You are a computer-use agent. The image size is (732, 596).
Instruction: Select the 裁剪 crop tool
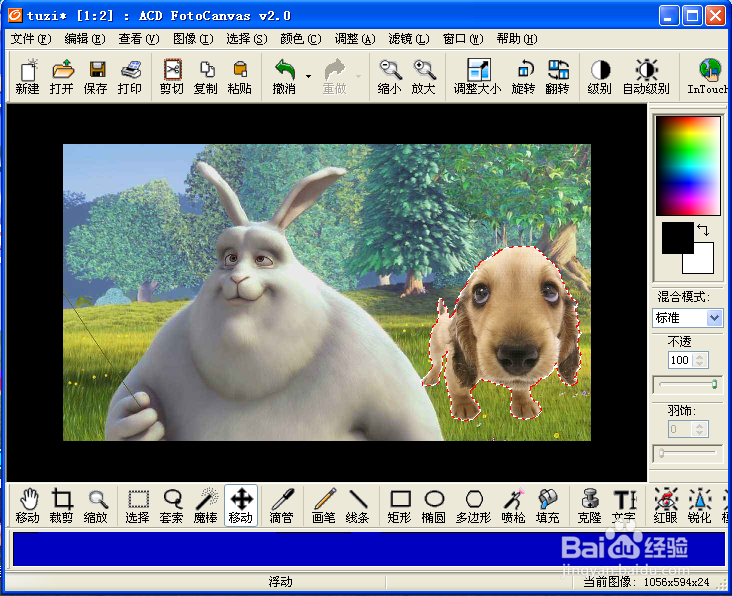click(62, 506)
